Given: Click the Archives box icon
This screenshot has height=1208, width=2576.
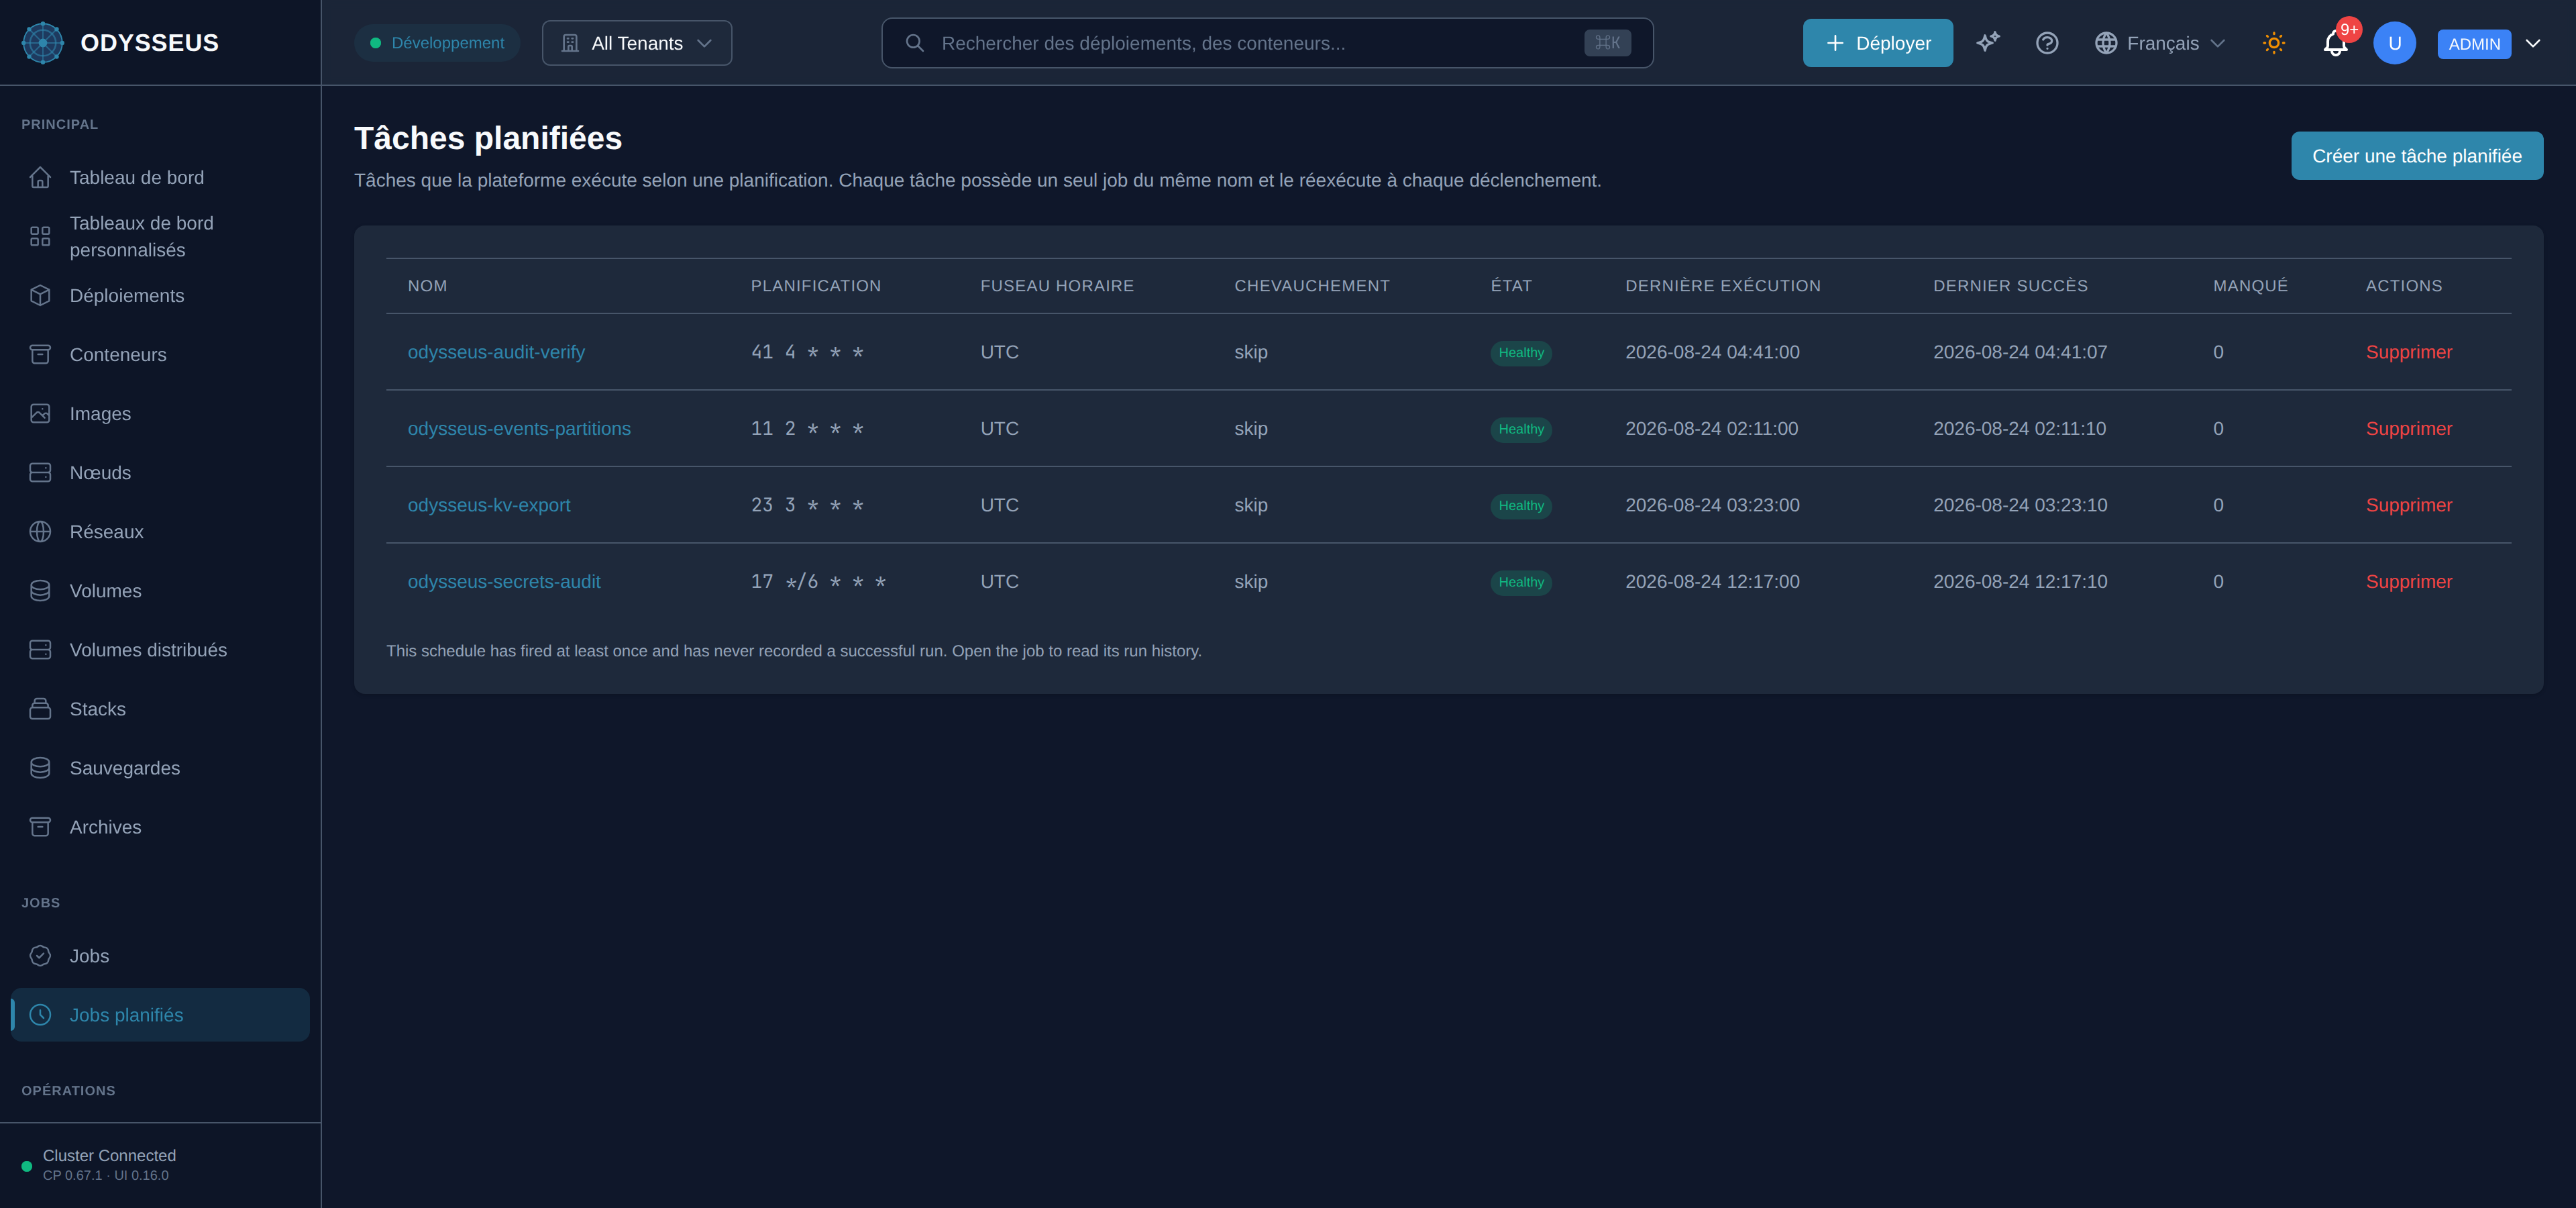Looking at the screenshot, I should click(40, 826).
